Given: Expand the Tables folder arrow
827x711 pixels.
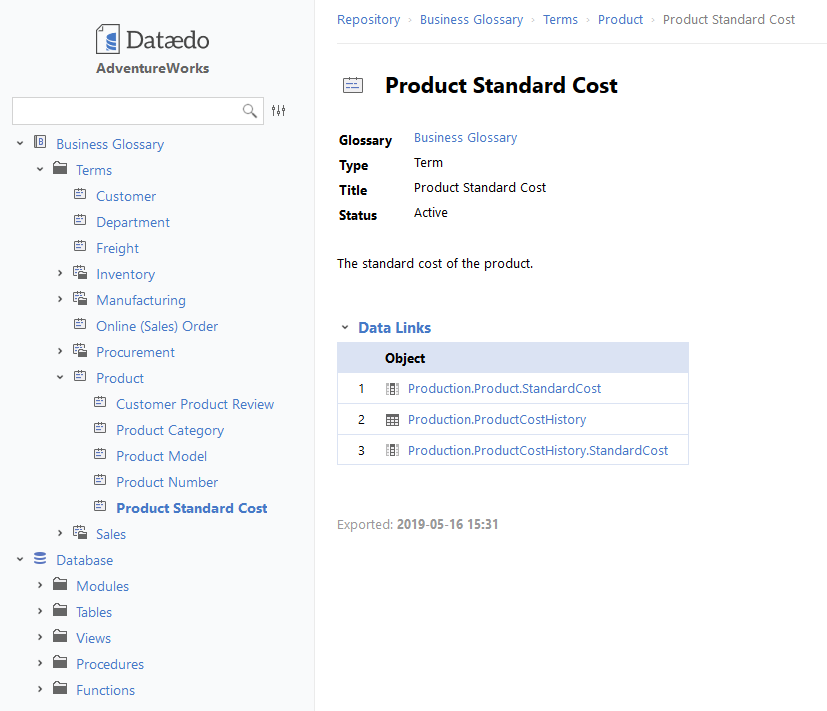Looking at the screenshot, I should tap(40, 611).
